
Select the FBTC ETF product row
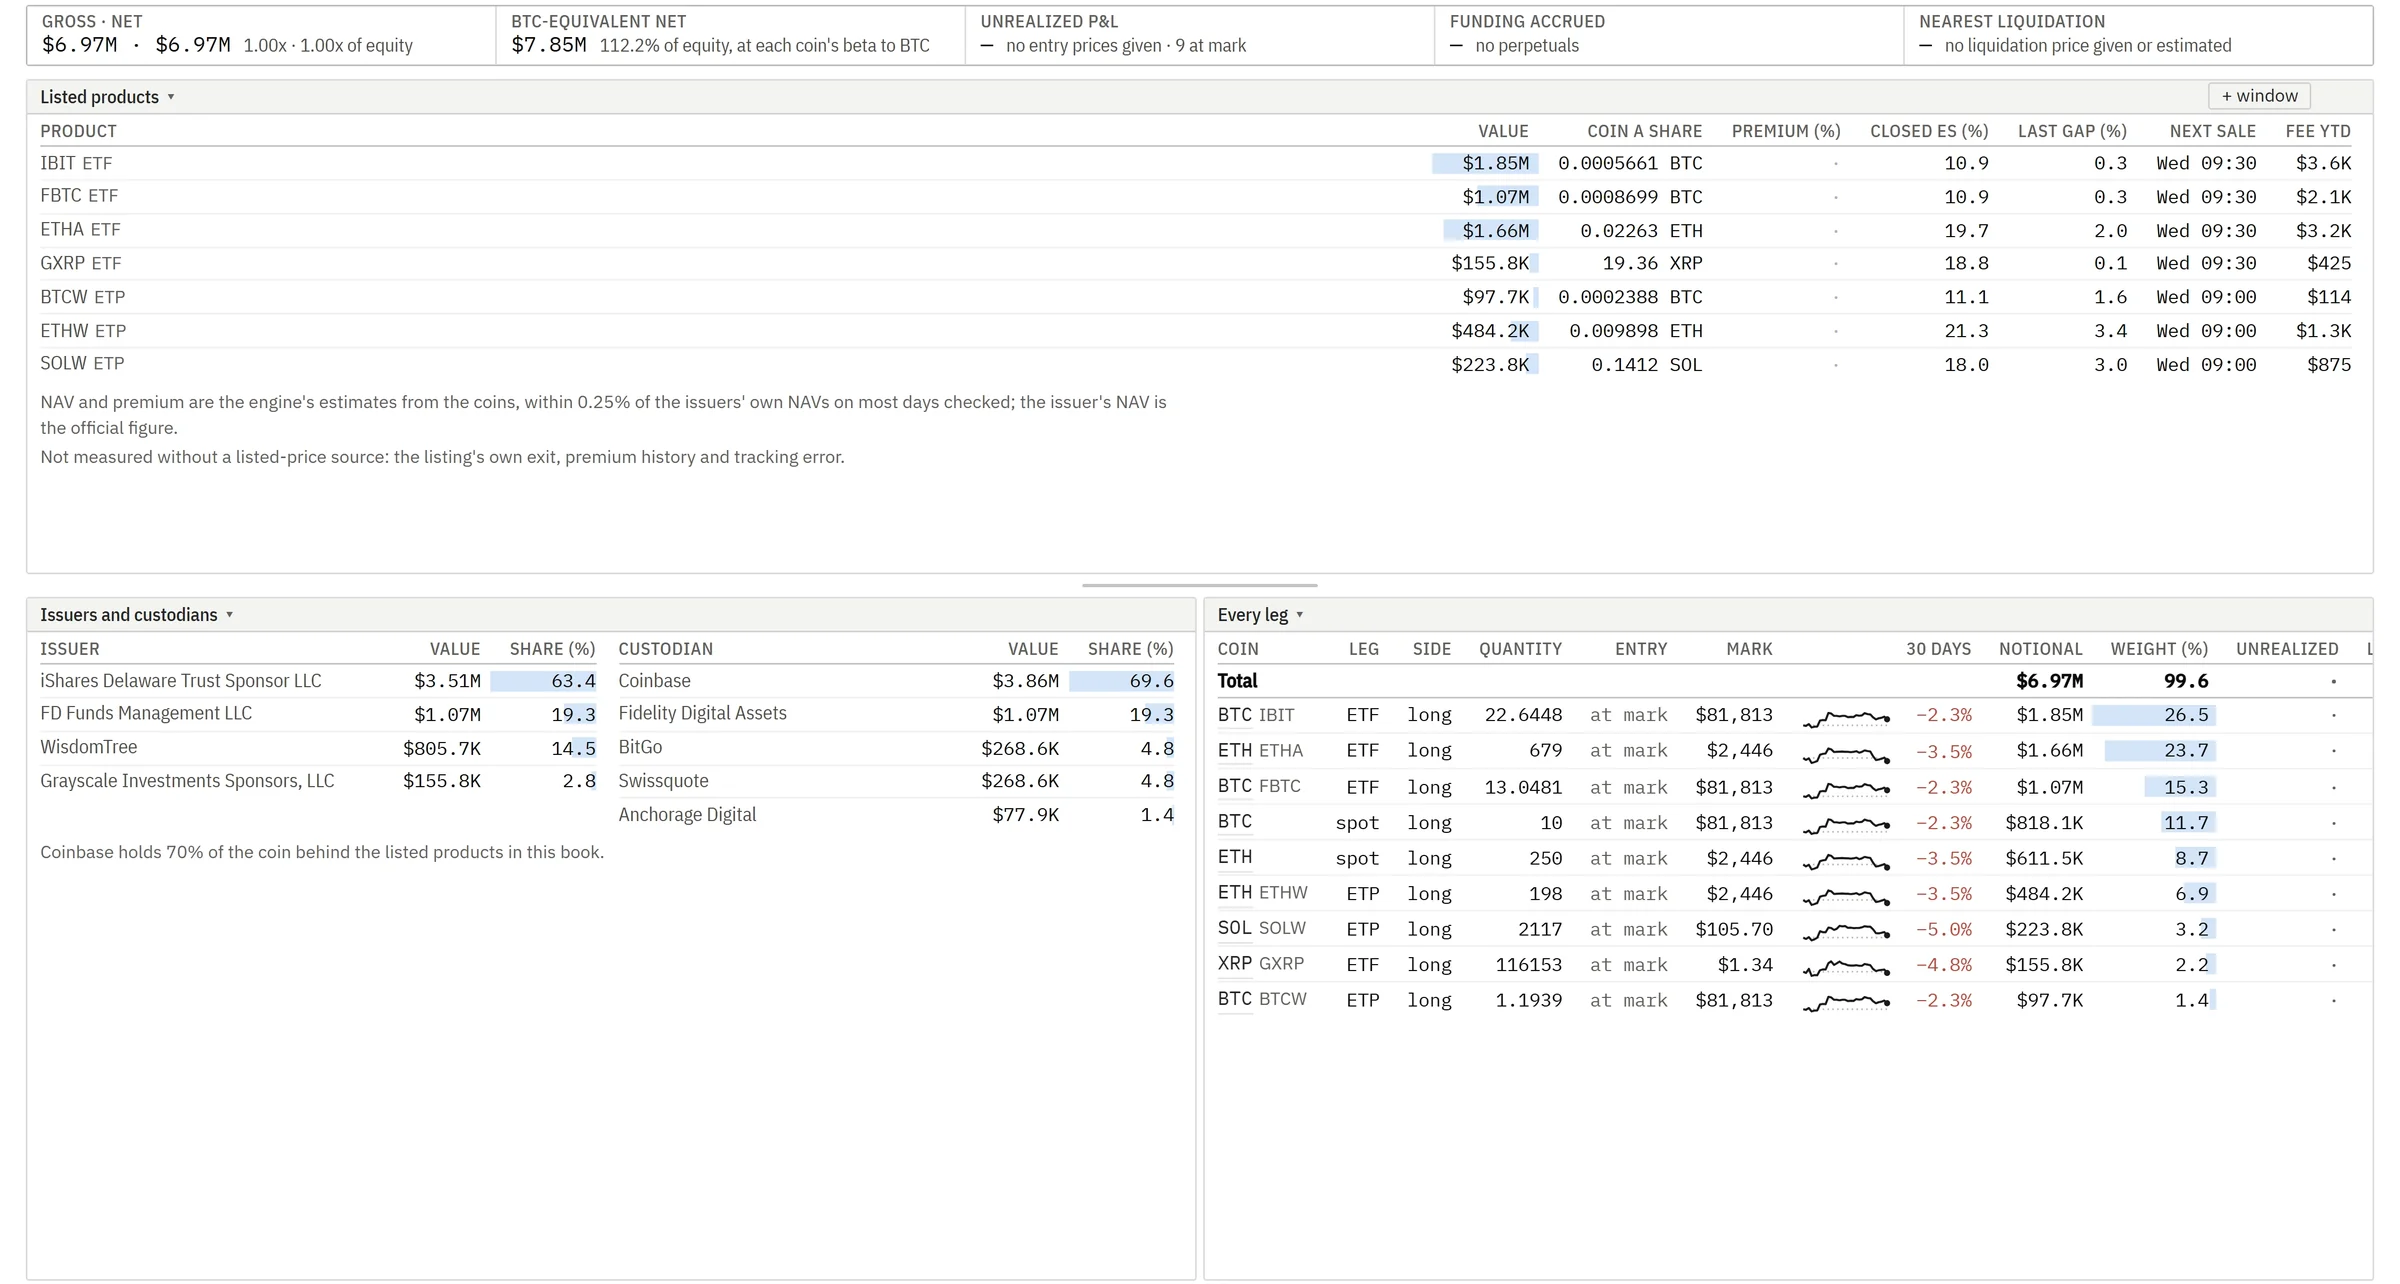click(x=1196, y=197)
